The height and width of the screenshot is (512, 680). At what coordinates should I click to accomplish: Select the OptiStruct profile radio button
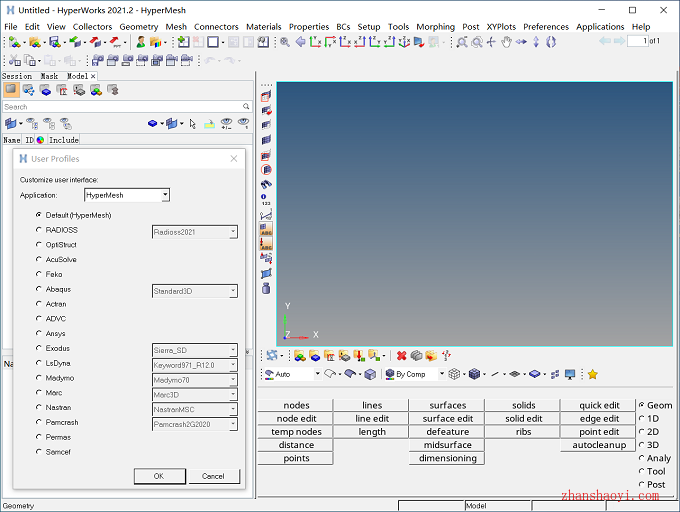[39, 244]
